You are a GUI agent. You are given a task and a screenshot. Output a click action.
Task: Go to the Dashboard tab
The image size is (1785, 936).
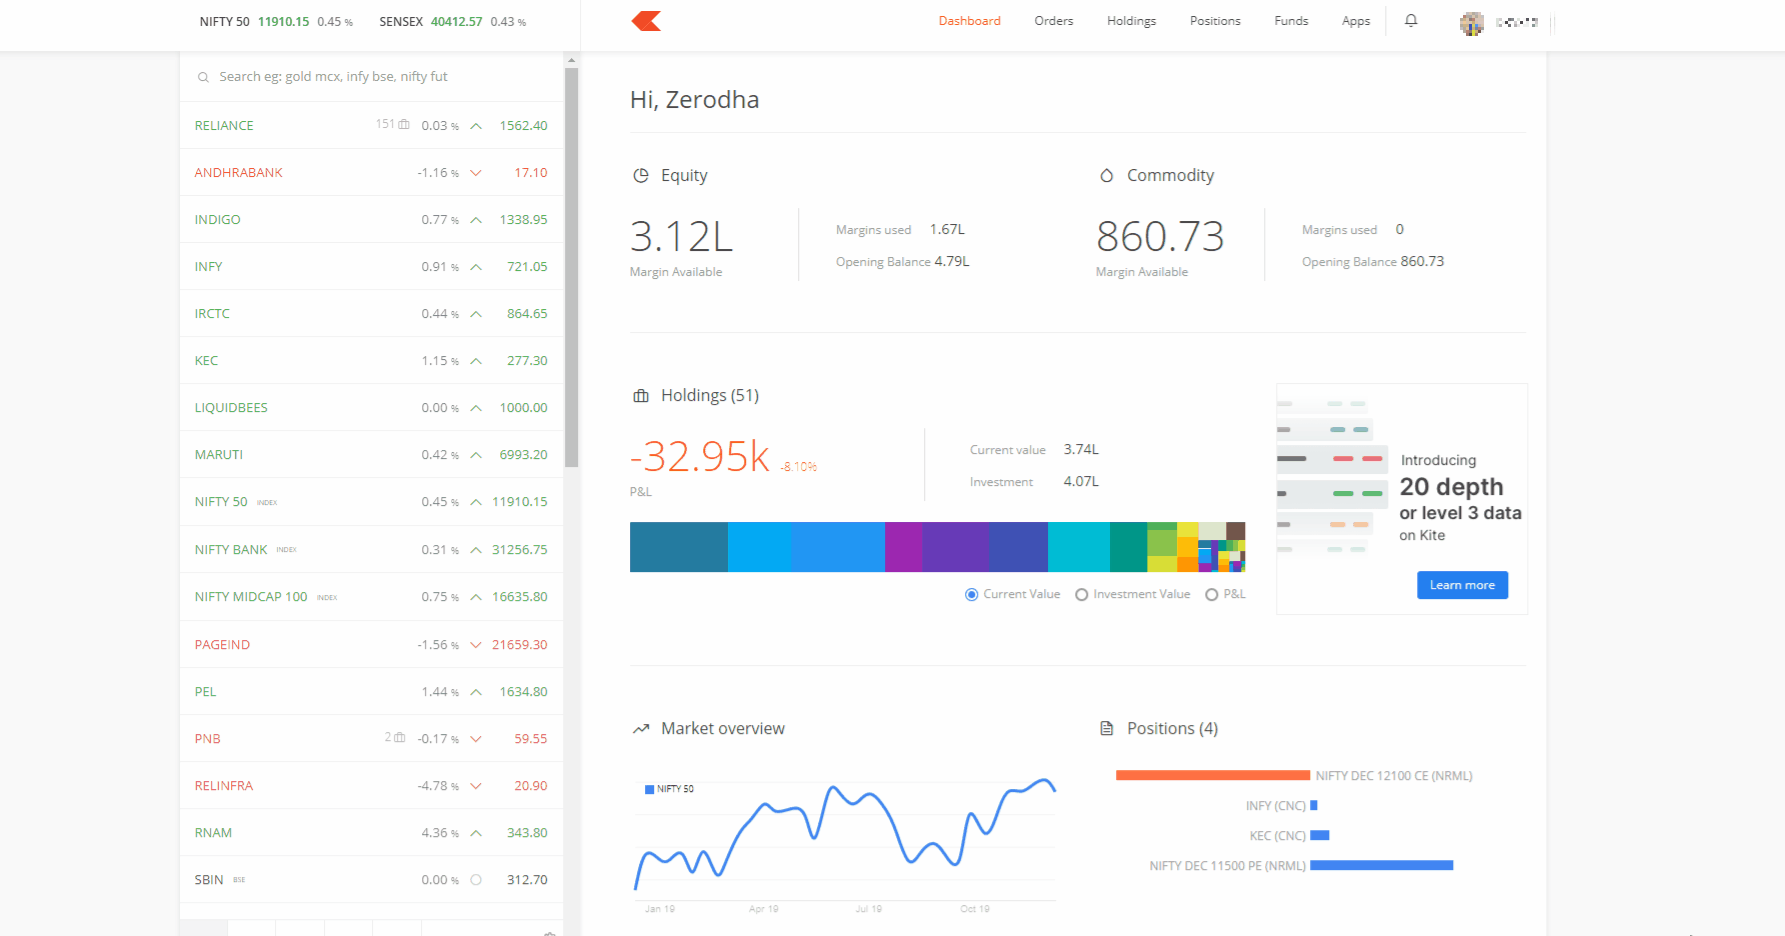point(969,21)
